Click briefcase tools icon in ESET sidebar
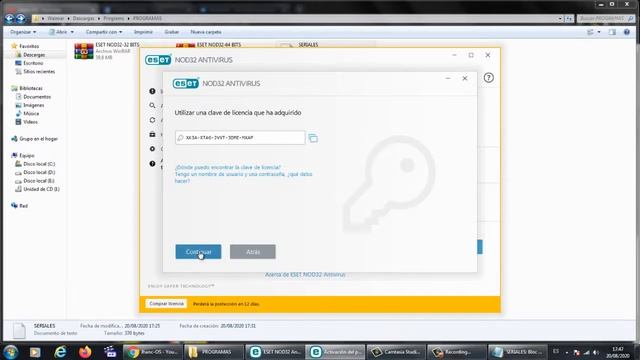Image resolution: width=640 pixels, height=360 pixels. pyautogui.click(x=152, y=134)
